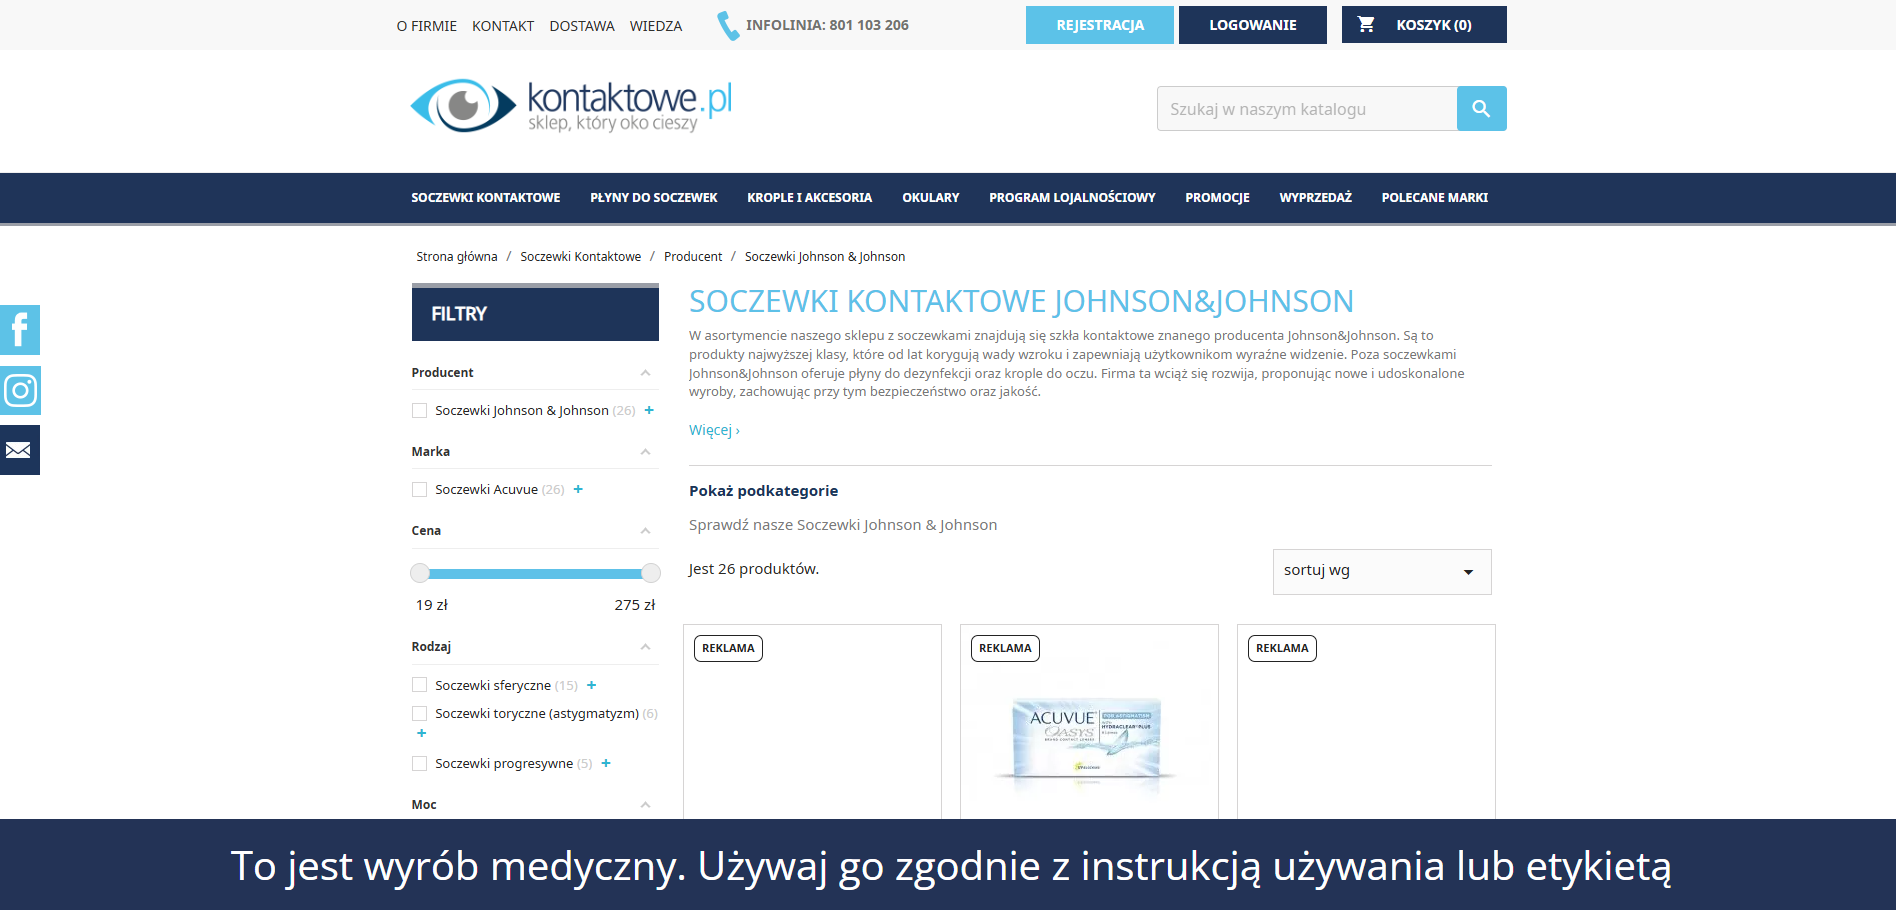
Task: Enable the Soczewki sferyczne filter
Action: [419, 684]
